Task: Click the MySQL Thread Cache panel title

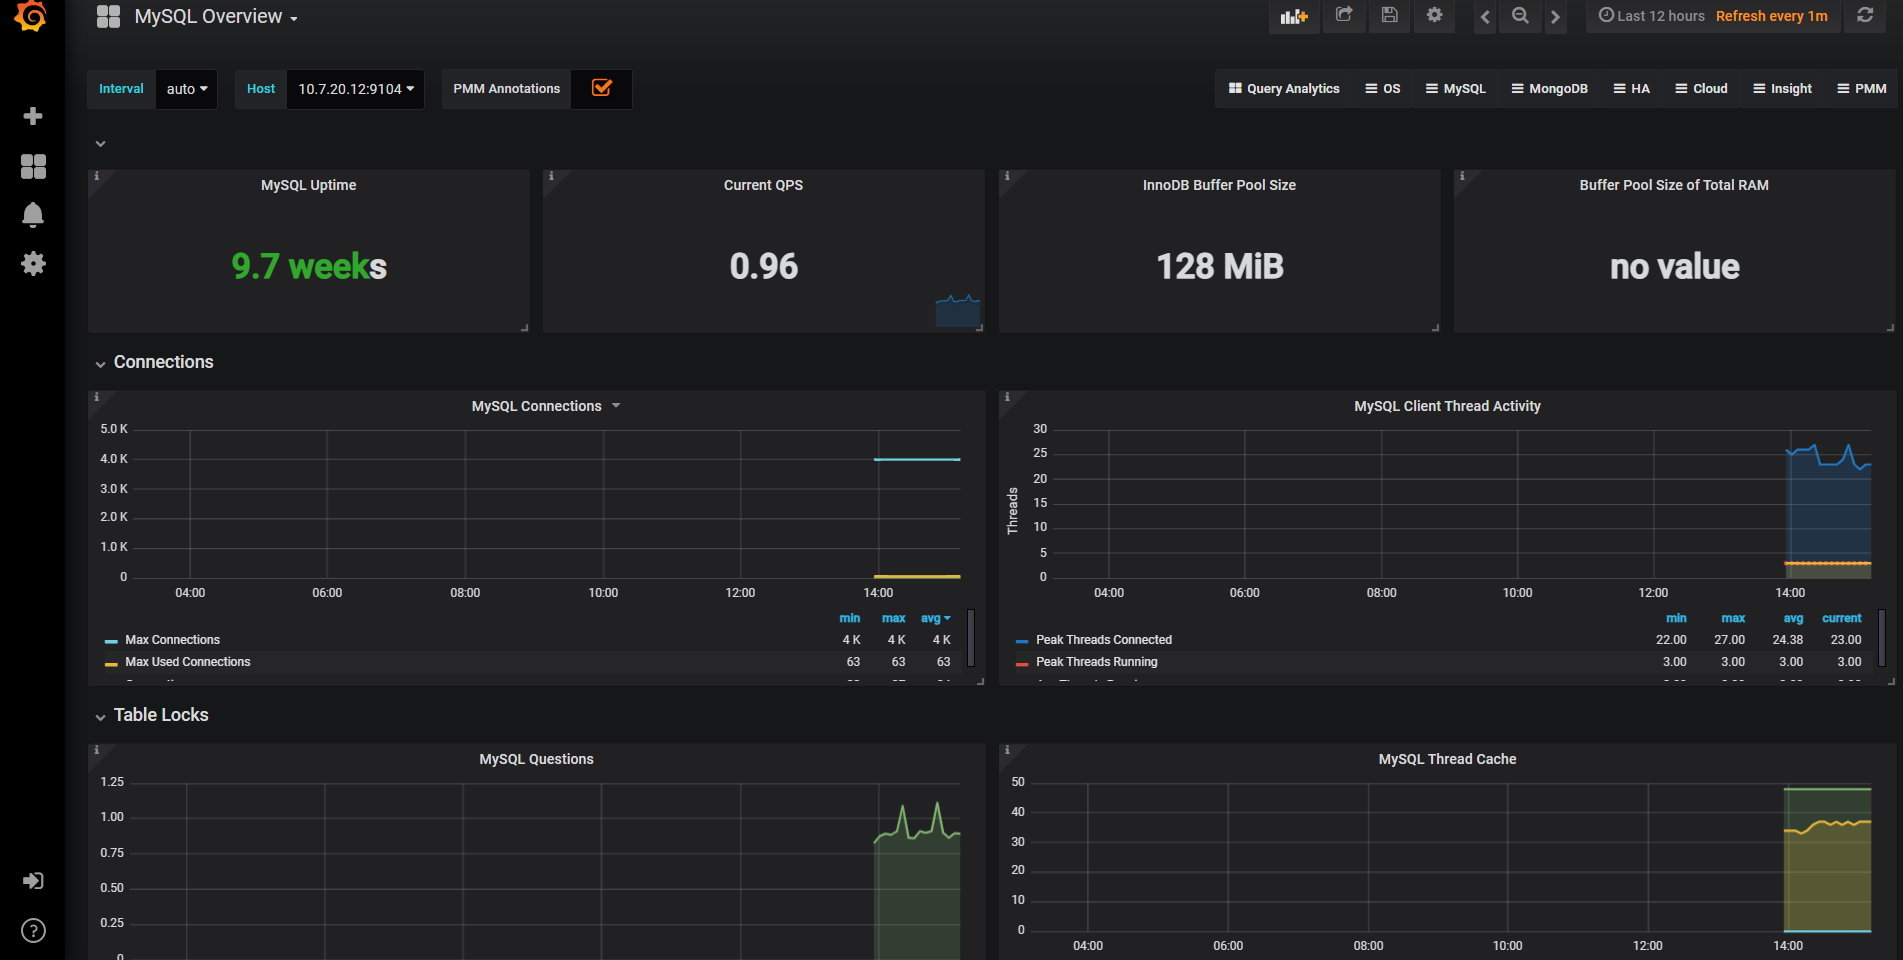Action: 1447,759
